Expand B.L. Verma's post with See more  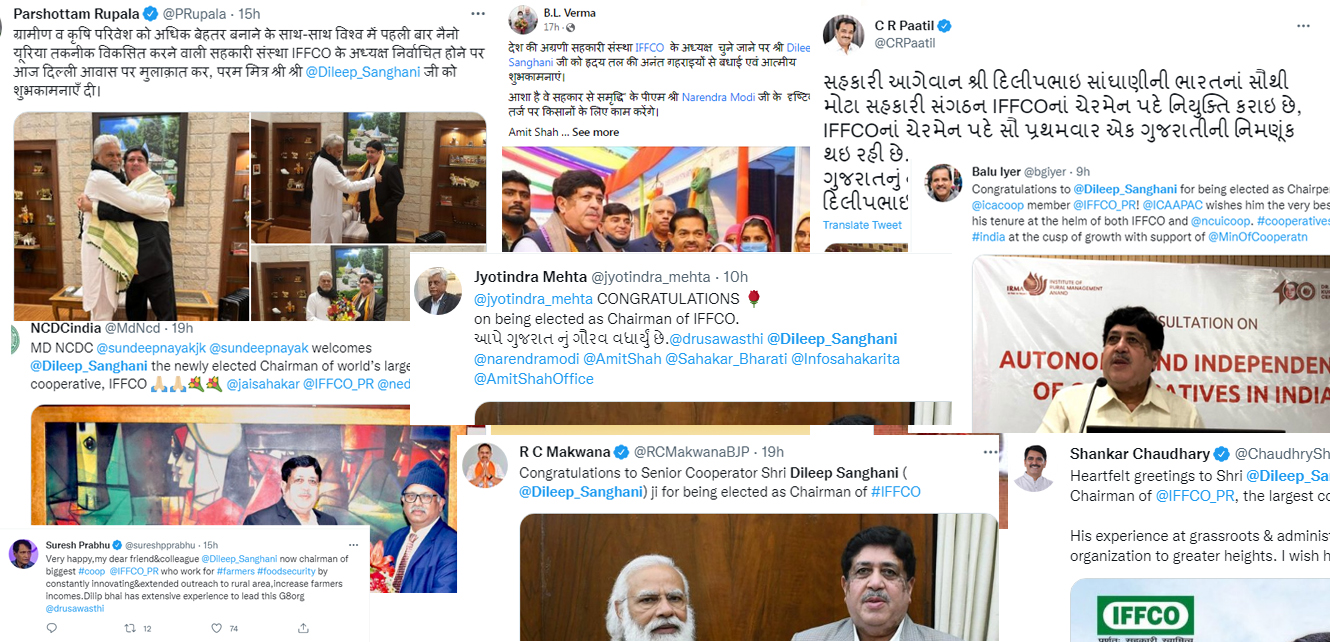click(596, 132)
